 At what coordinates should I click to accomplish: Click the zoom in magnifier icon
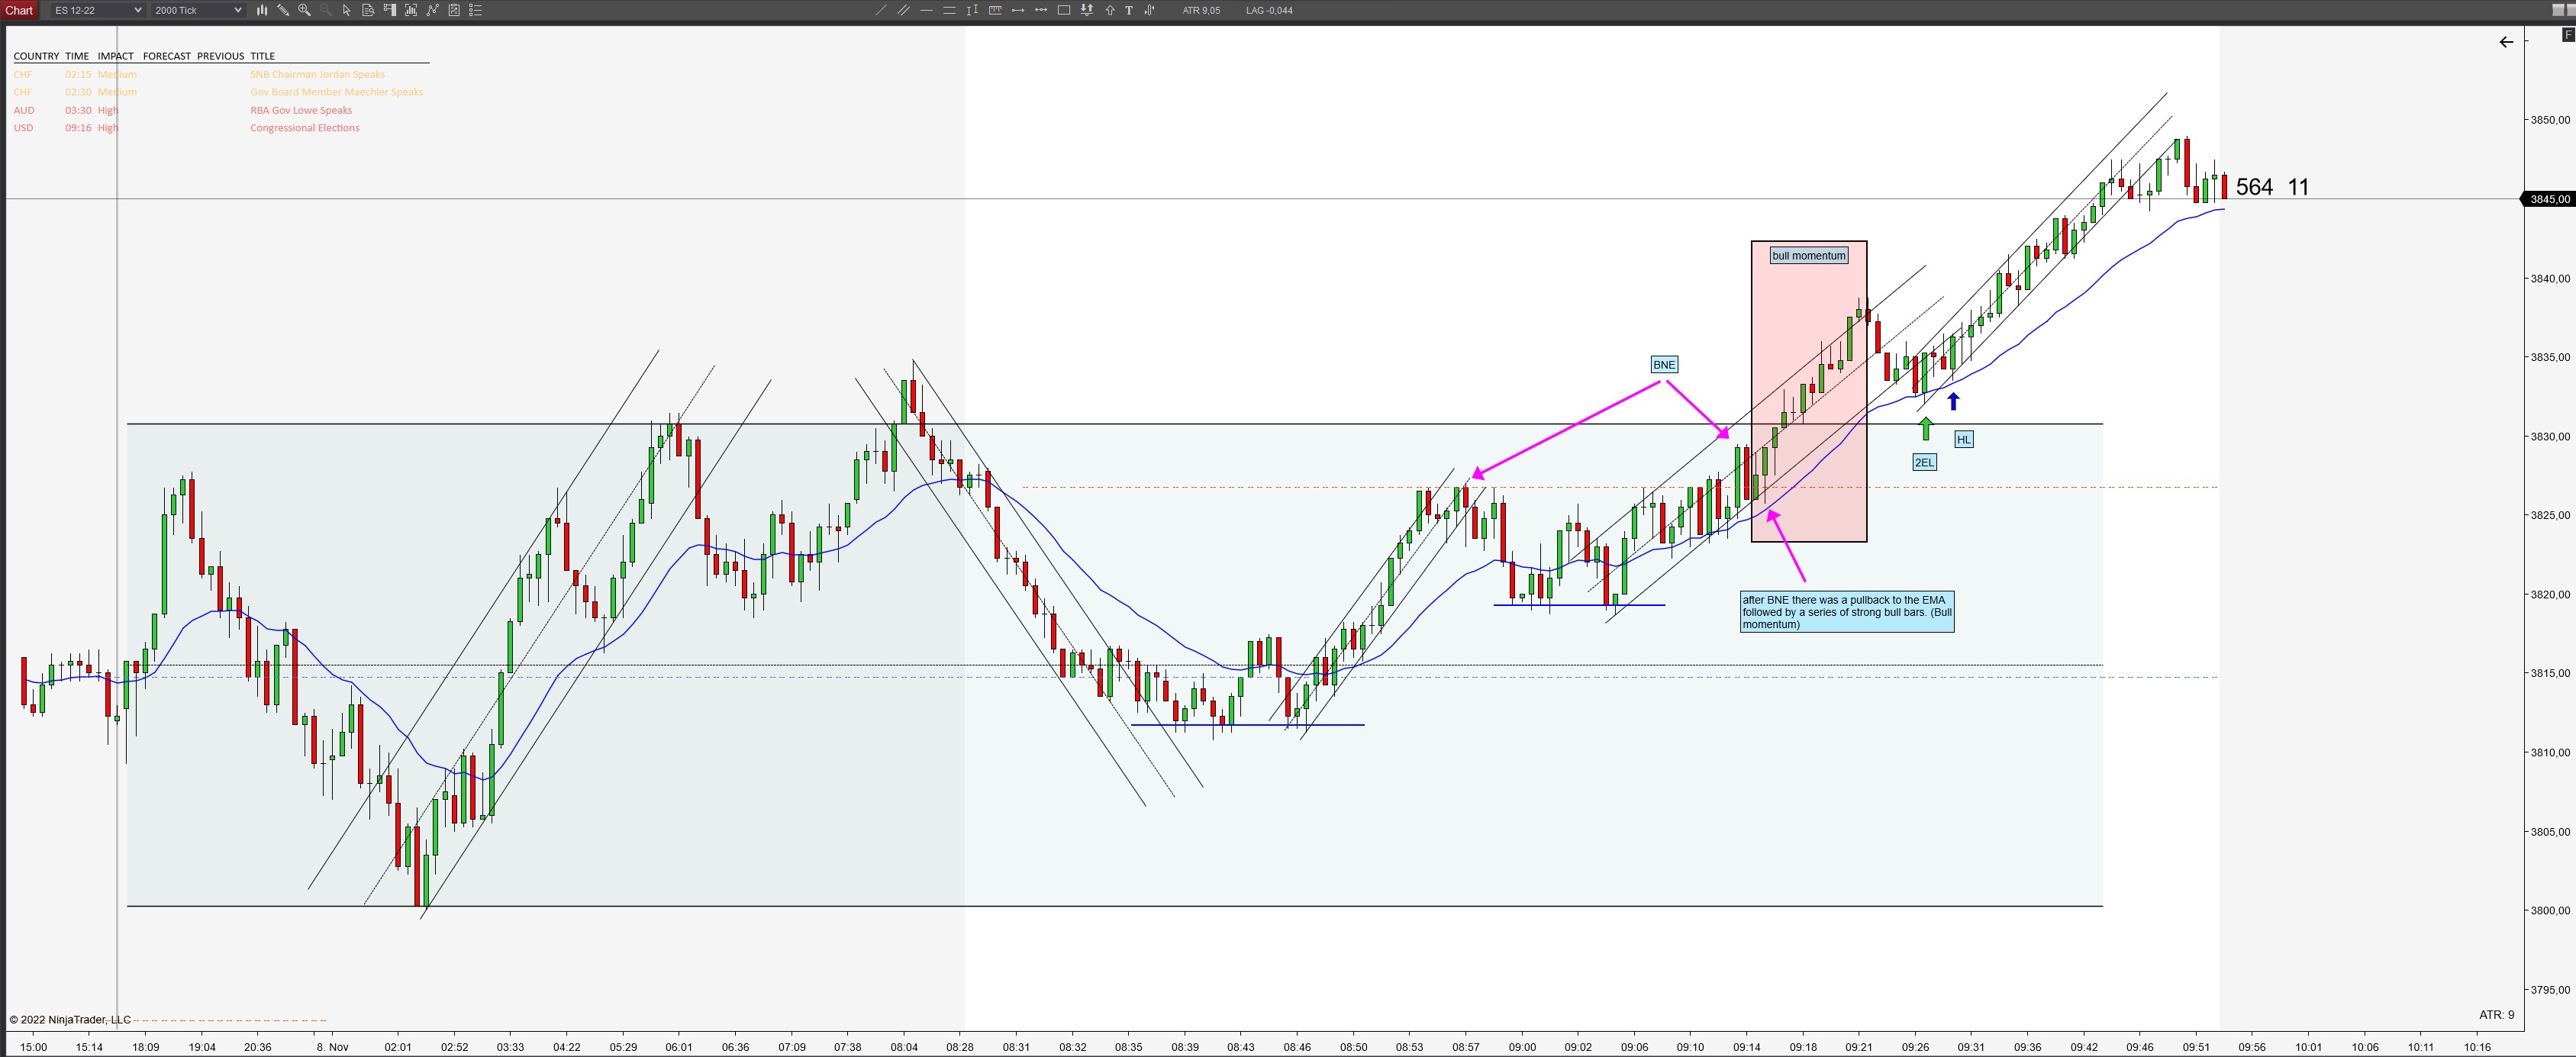click(304, 10)
